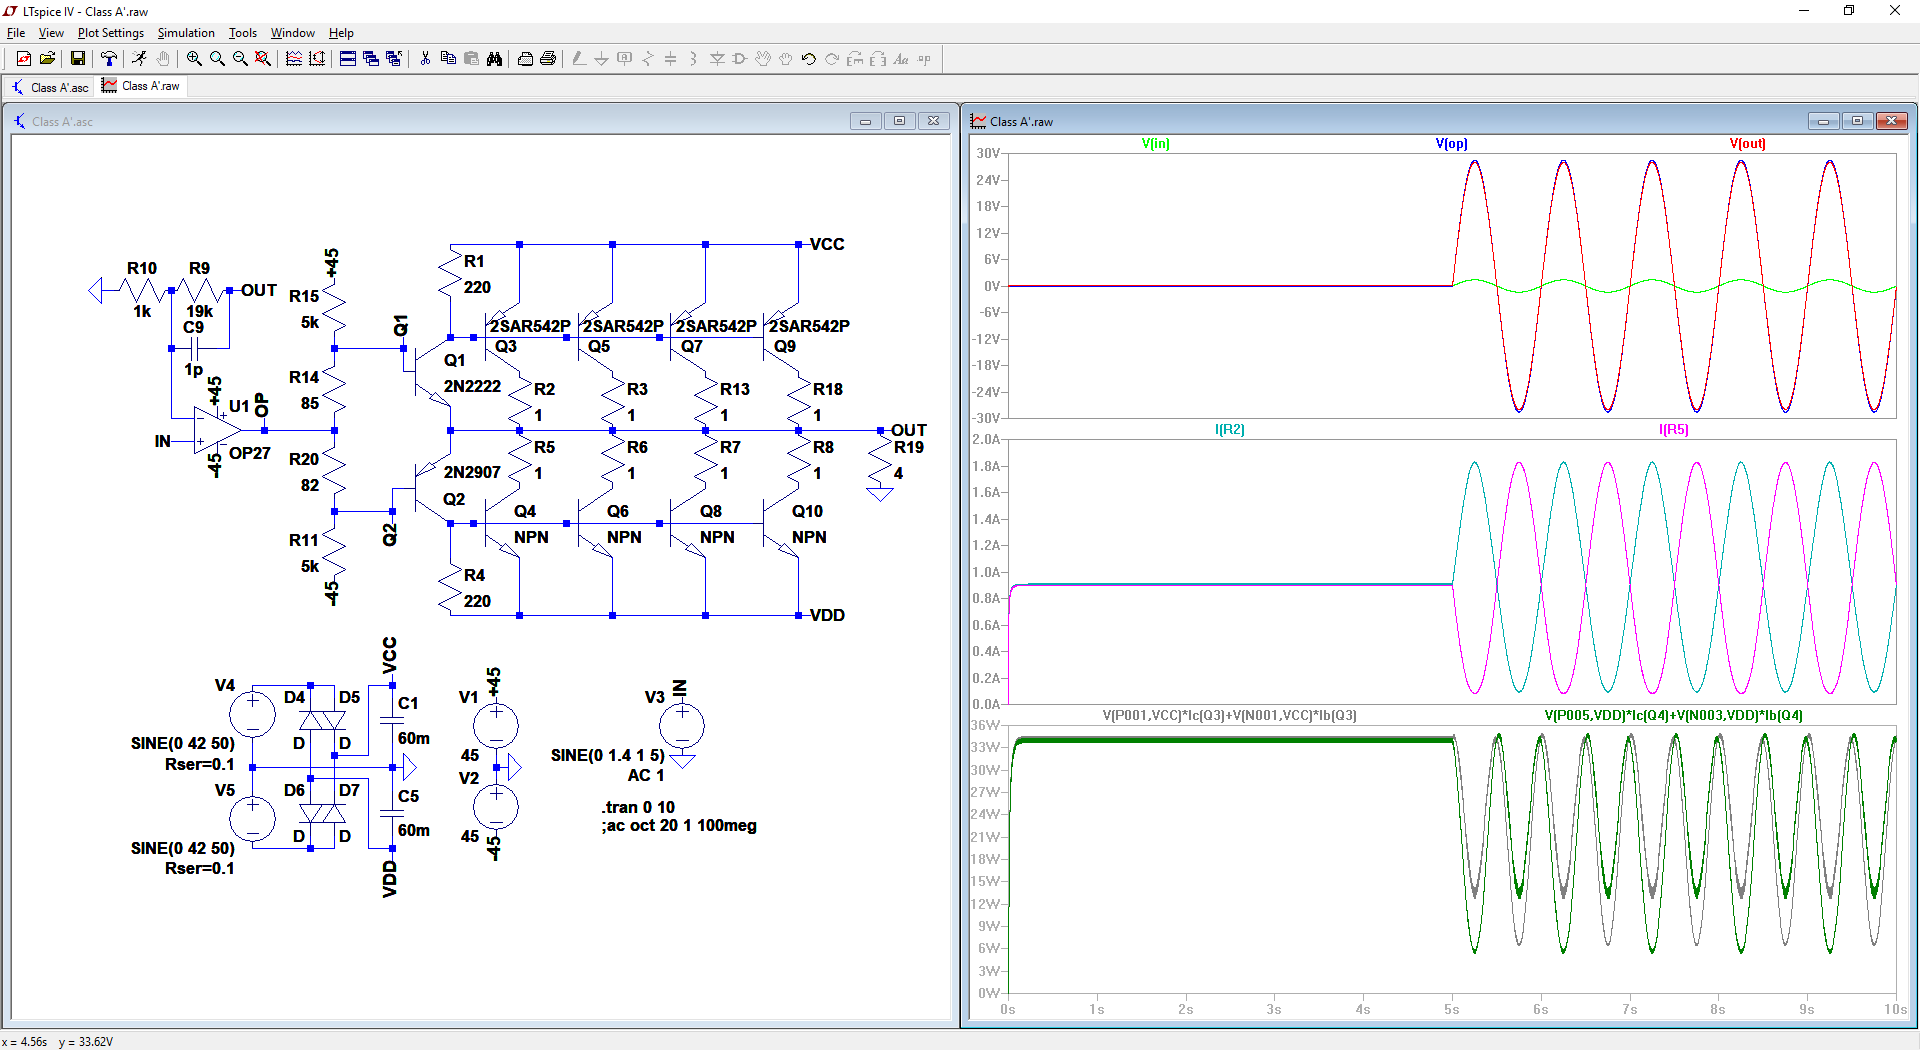Switch to the Class A'.raw tab
This screenshot has height=1050, width=1920.
tap(141, 86)
